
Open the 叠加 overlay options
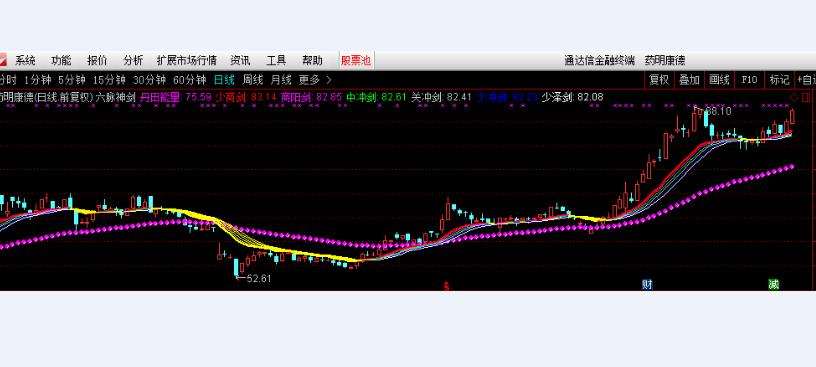pyautogui.click(x=689, y=80)
